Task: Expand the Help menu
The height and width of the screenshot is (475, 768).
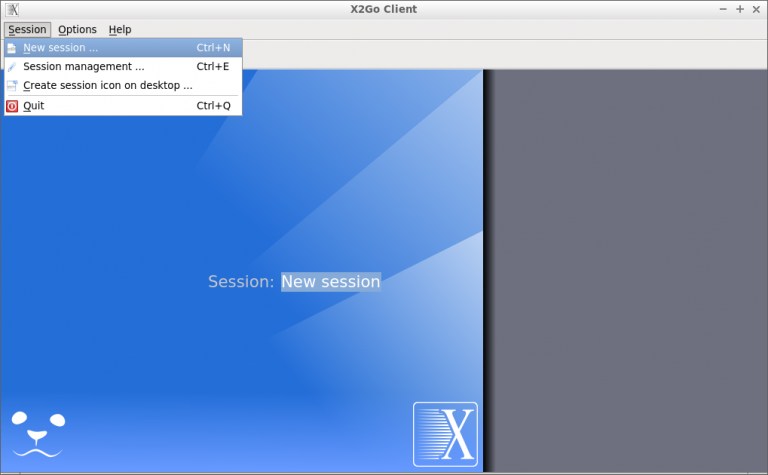Action: [x=120, y=30]
